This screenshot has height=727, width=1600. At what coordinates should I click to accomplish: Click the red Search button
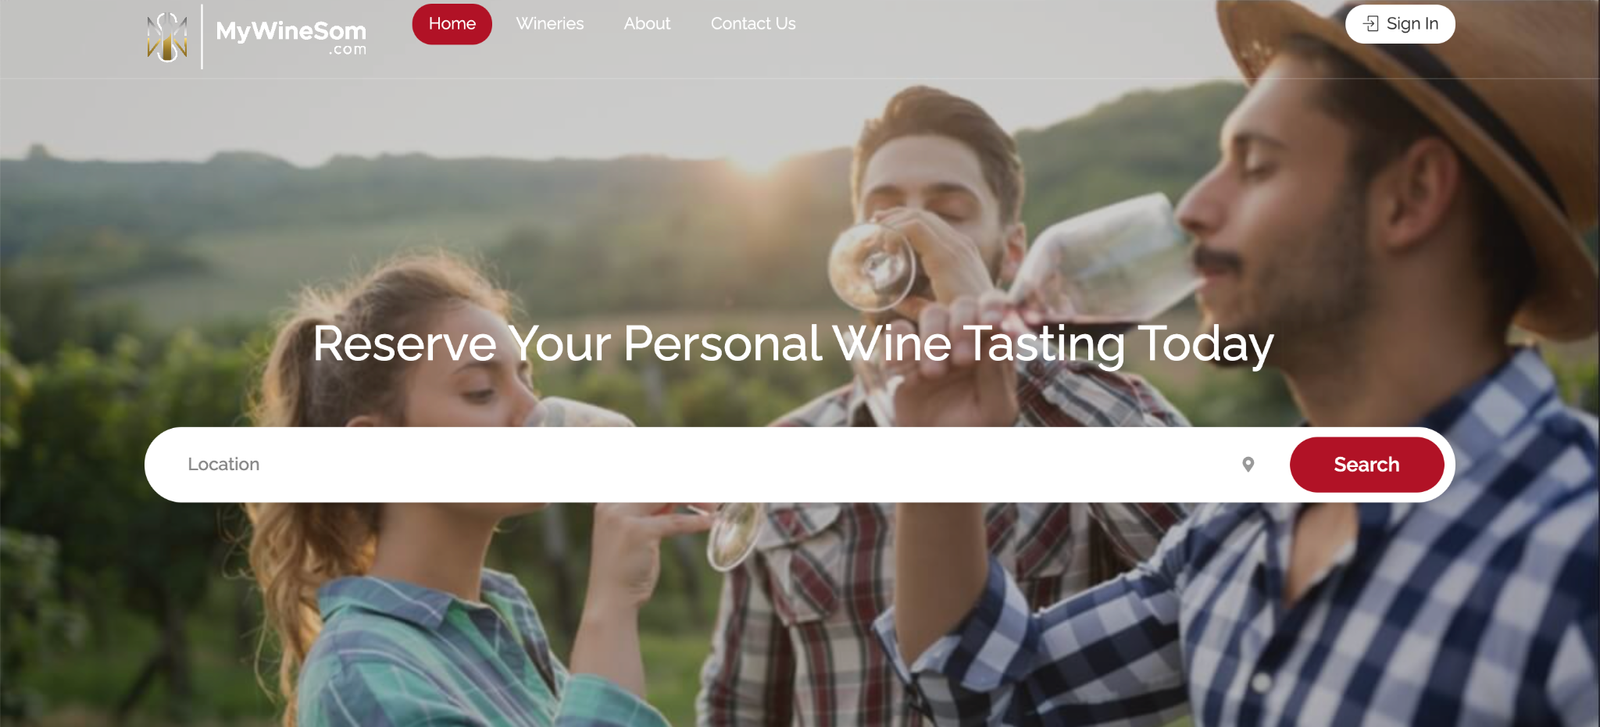pos(1367,464)
